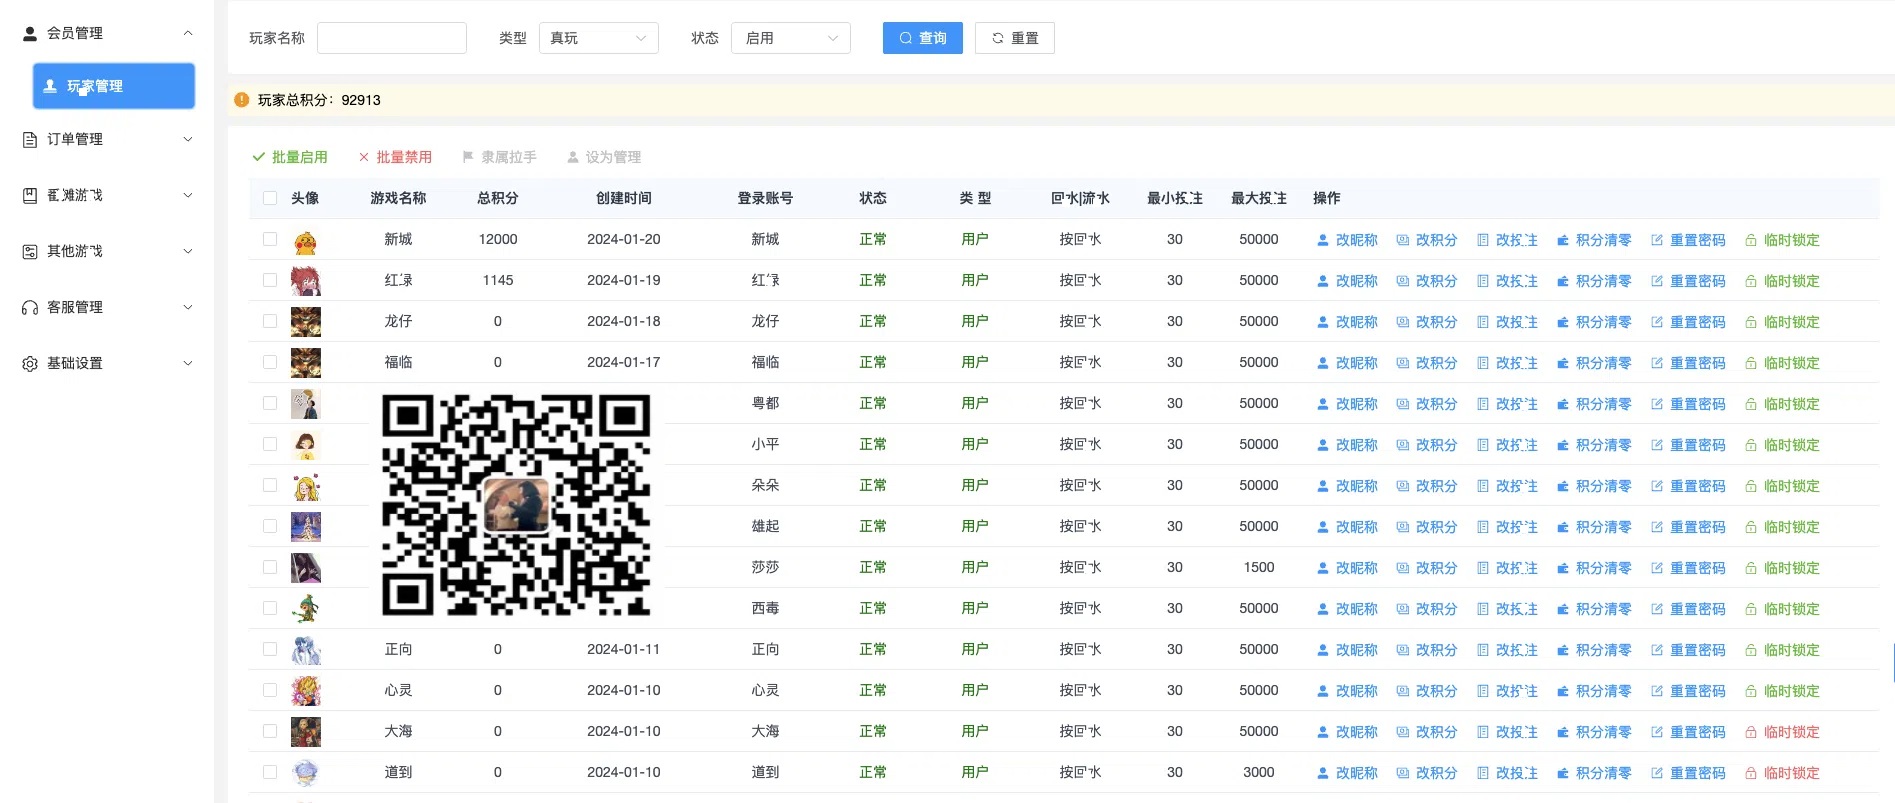Open avatar thumbnail of player 心灵
The image size is (1895, 803).
point(305,690)
